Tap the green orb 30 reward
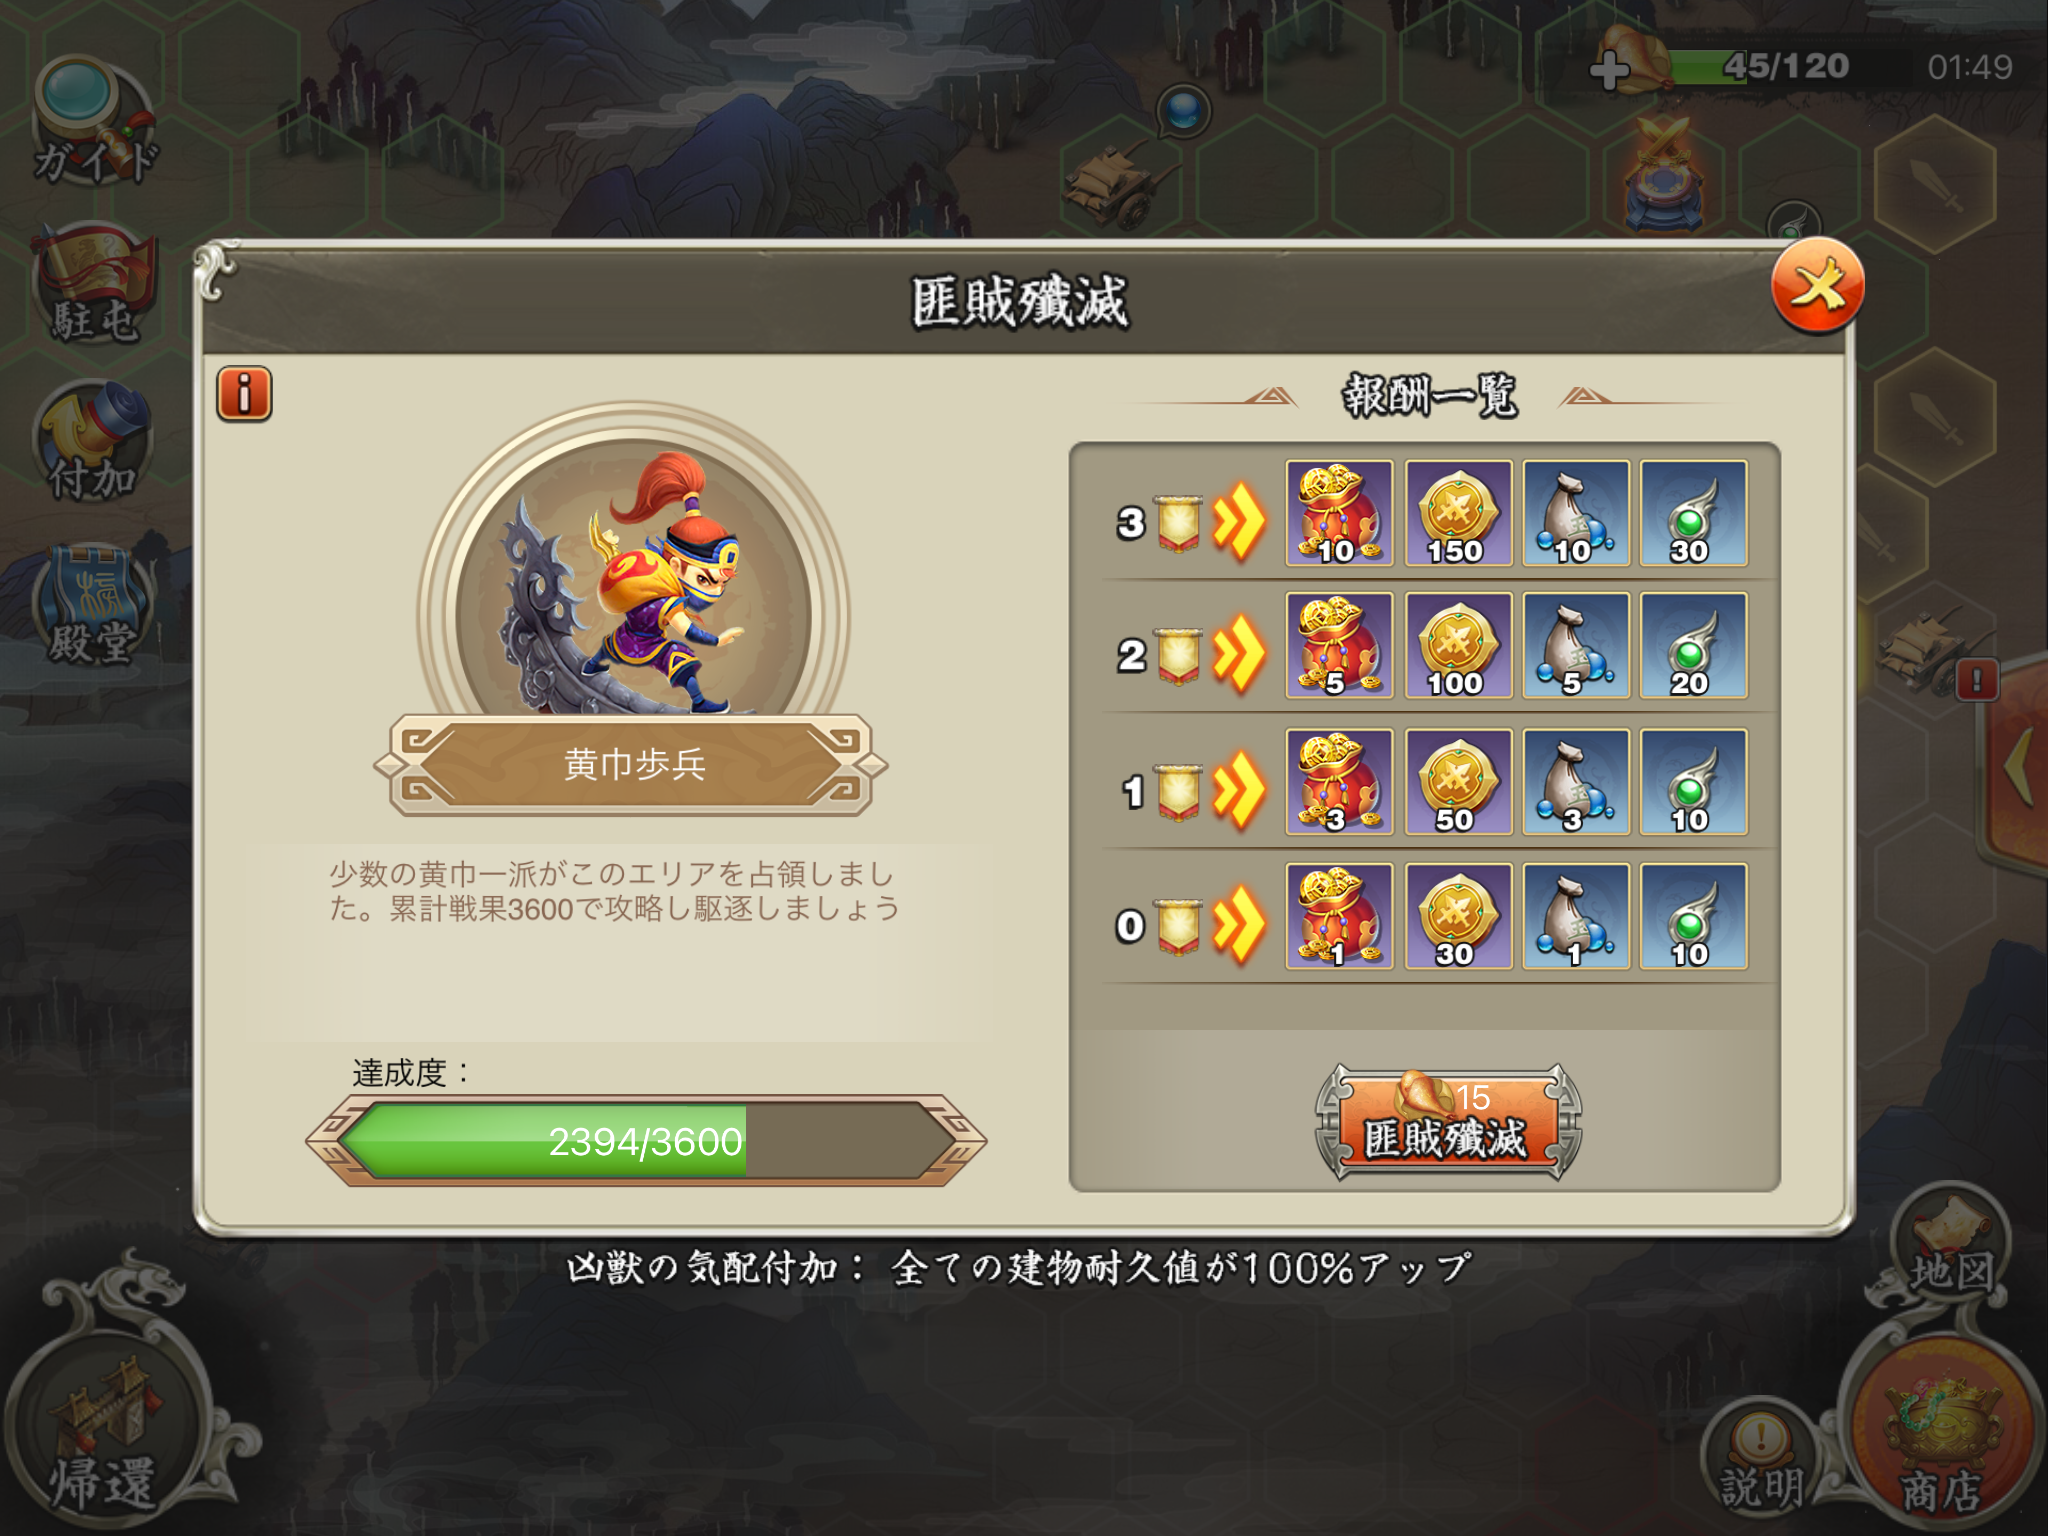The width and height of the screenshot is (2048, 1536). pyautogui.click(x=1693, y=513)
